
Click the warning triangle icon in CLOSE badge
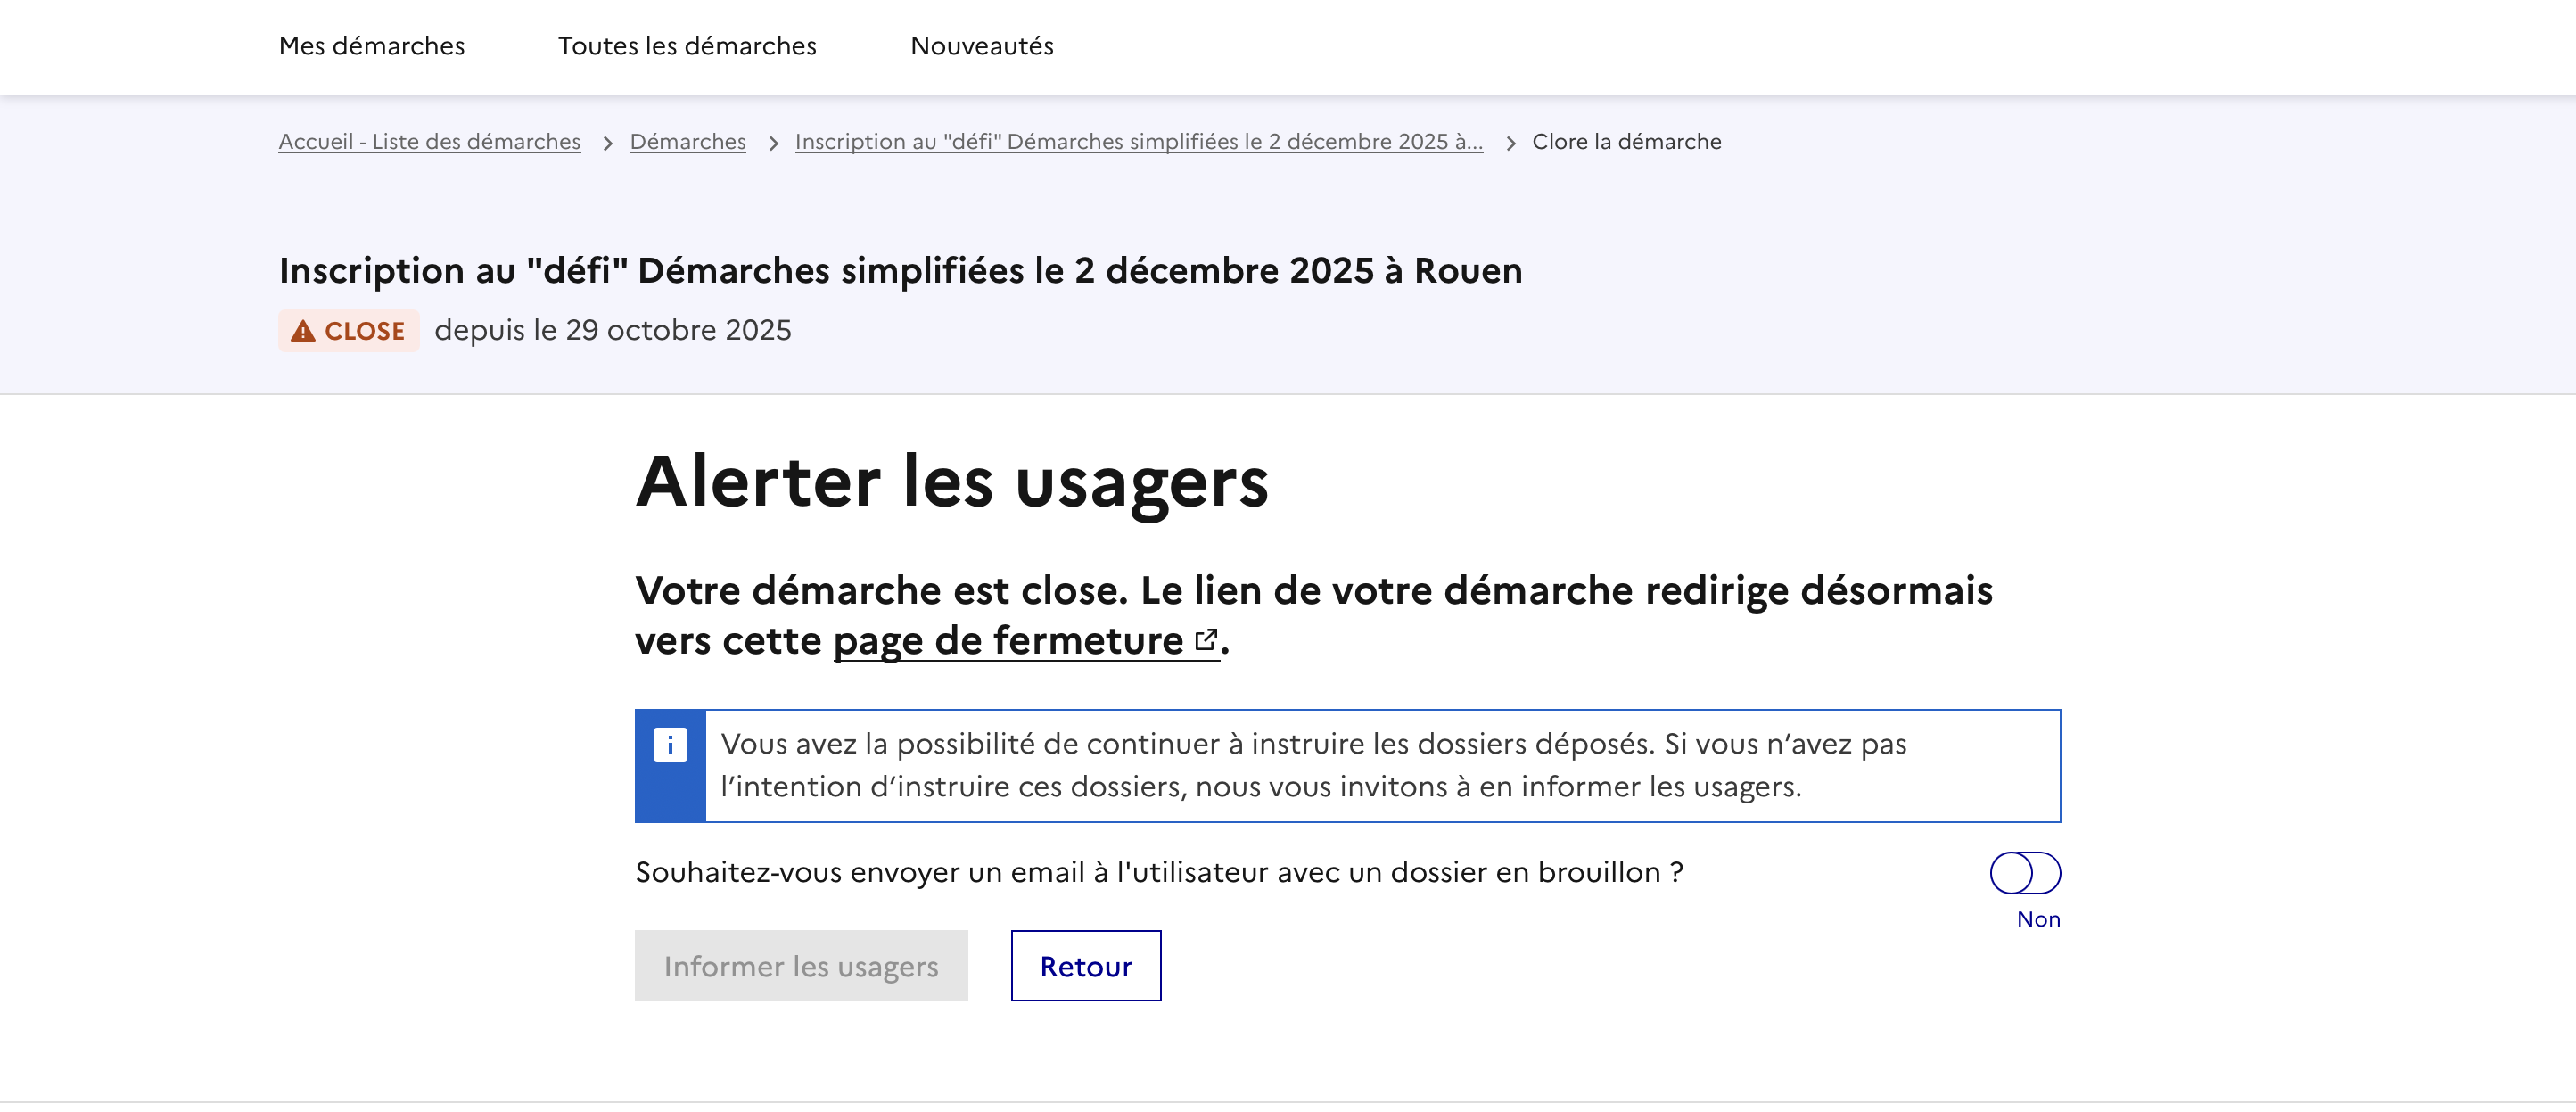click(303, 331)
